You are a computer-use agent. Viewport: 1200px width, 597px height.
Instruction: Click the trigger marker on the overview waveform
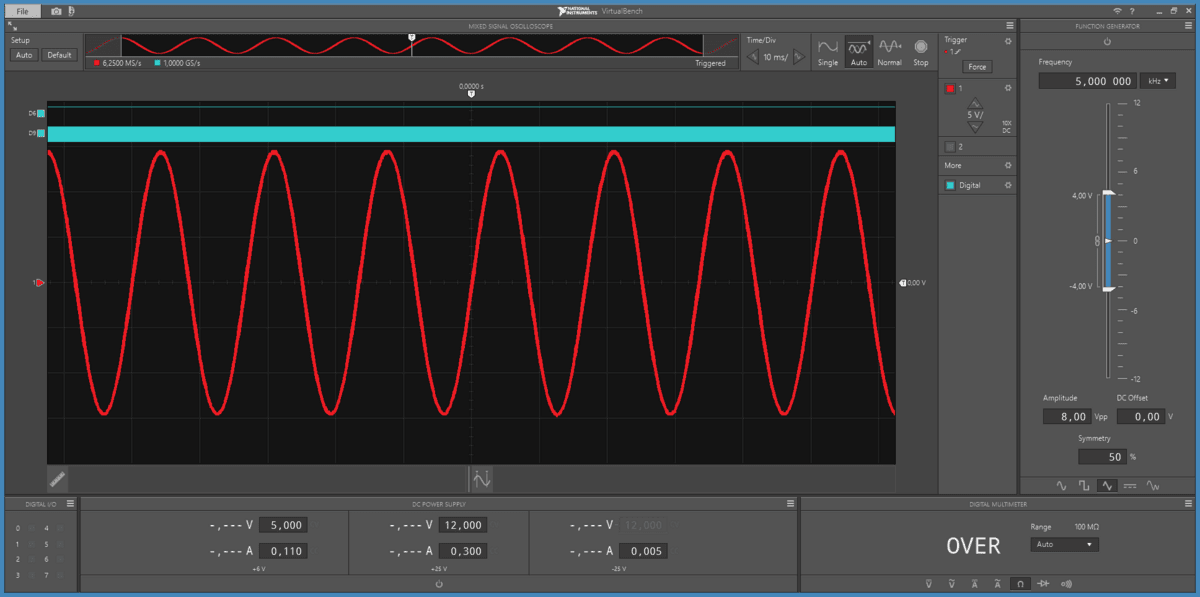tap(411, 37)
